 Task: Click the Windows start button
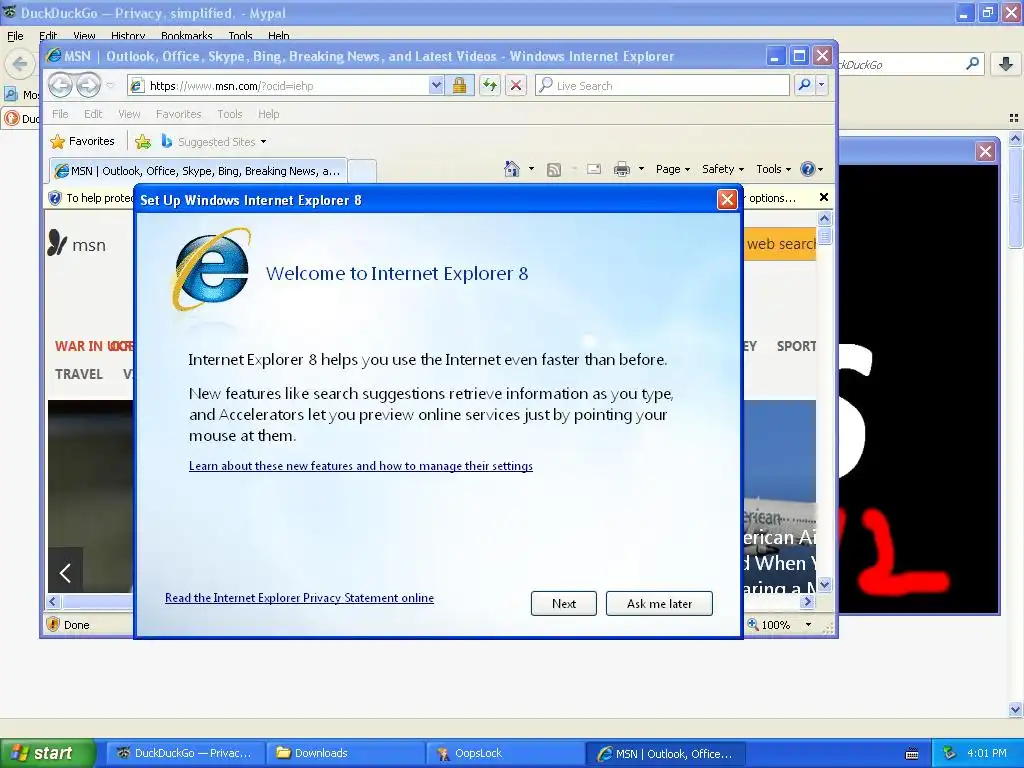click(x=48, y=753)
